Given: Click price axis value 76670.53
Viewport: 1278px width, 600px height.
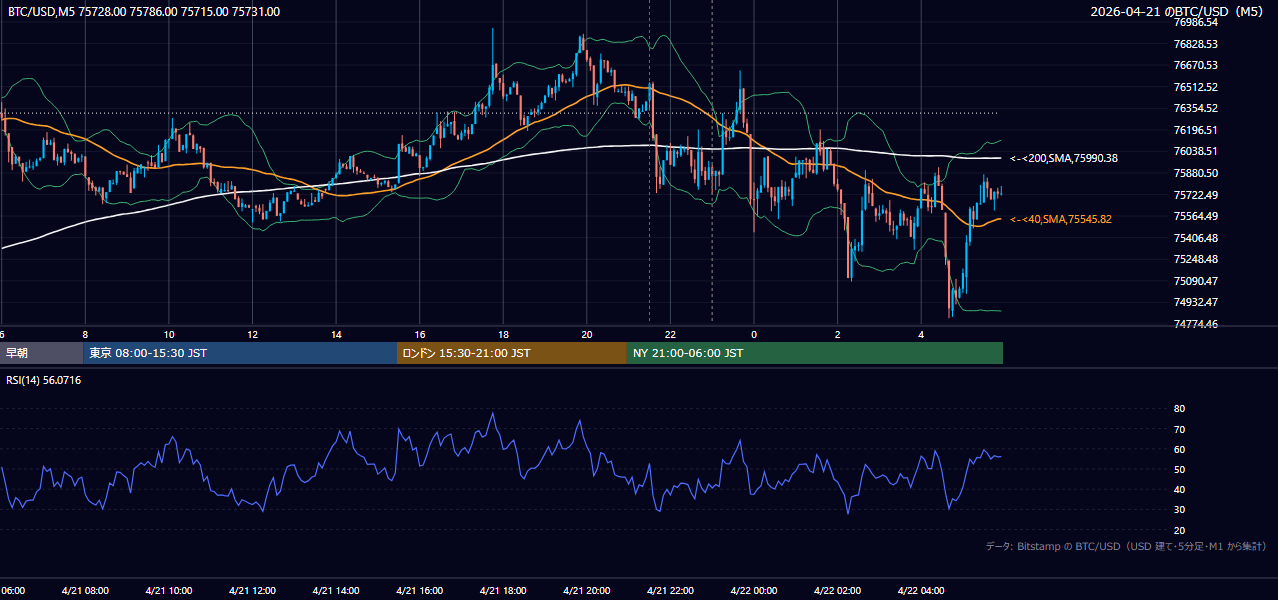Looking at the screenshot, I should (x=1195, y=65).
